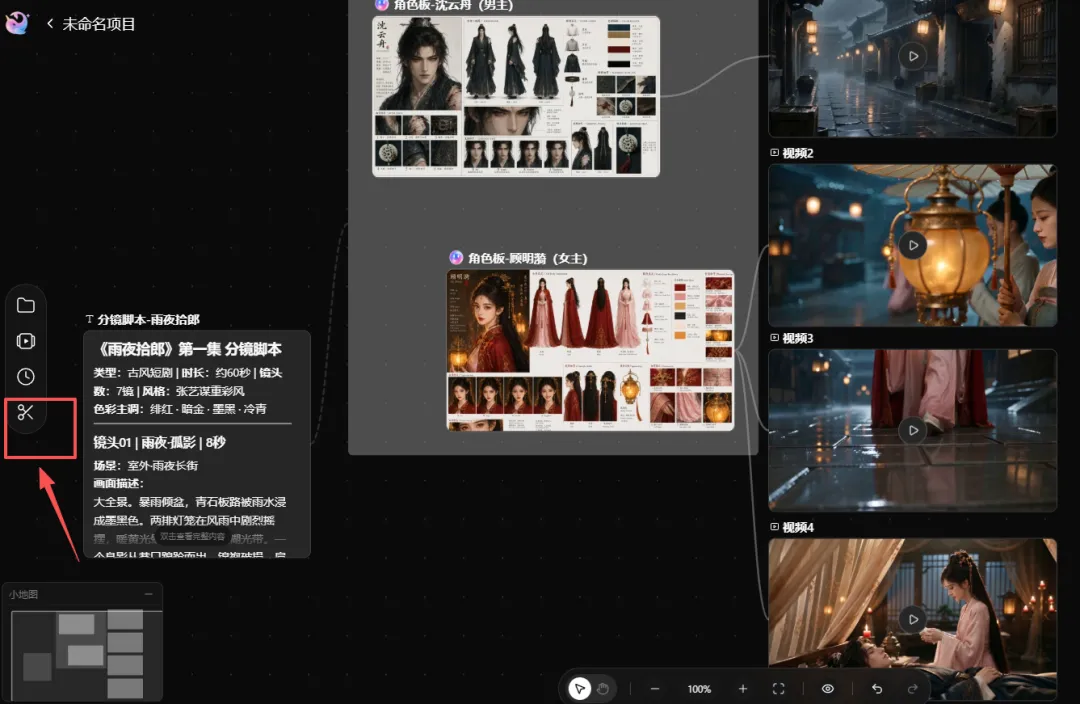Image resolution: width=1080 pixels, height=704 pixels.
Task: Play 视频2 lantern video
Action: point(913,245)
